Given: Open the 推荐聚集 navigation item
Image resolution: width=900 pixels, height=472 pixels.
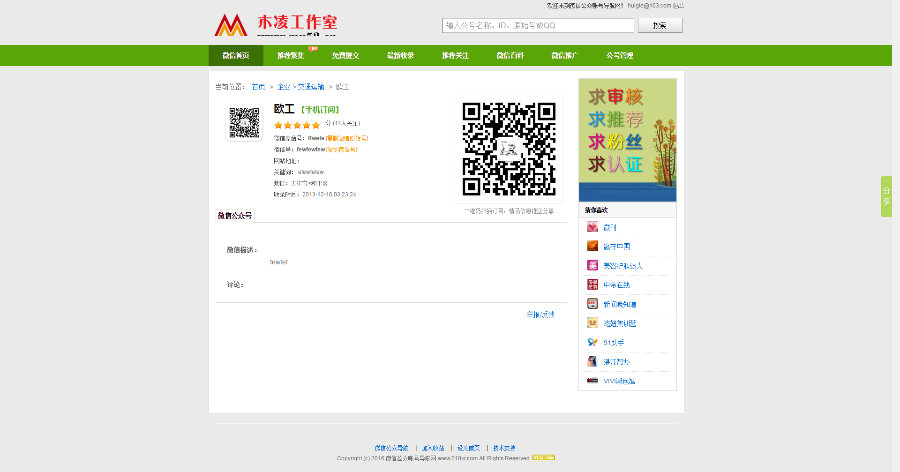Looking at the screenshot, I should click(x=290, y=56).
